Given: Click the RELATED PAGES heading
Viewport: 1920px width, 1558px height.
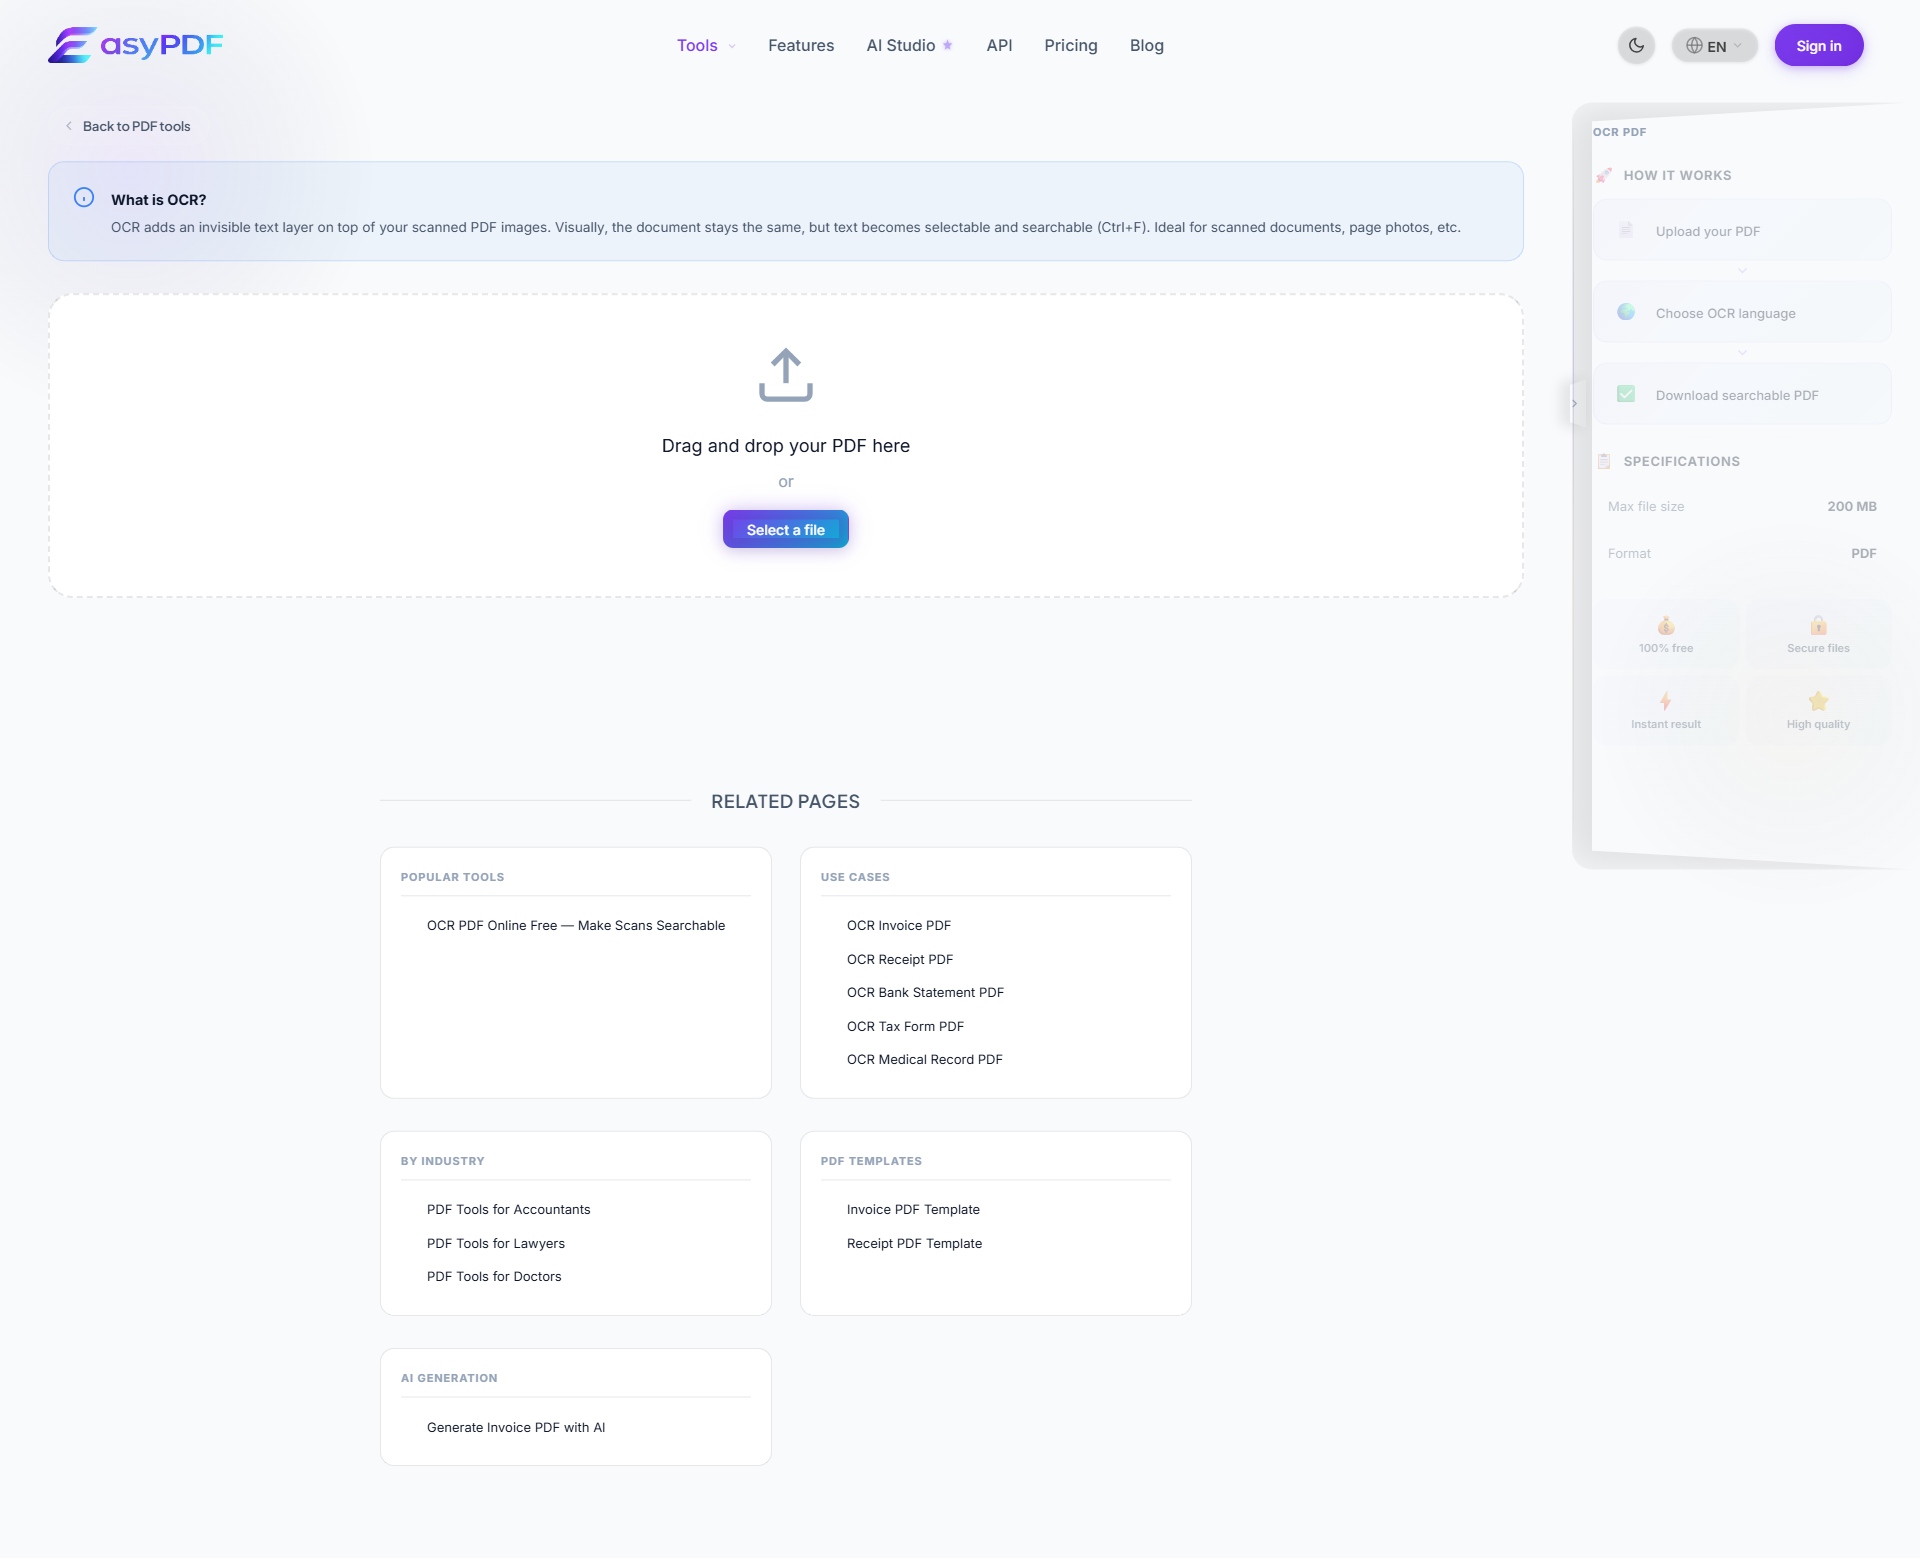Looking at the screenshot, I should (785, 801).
